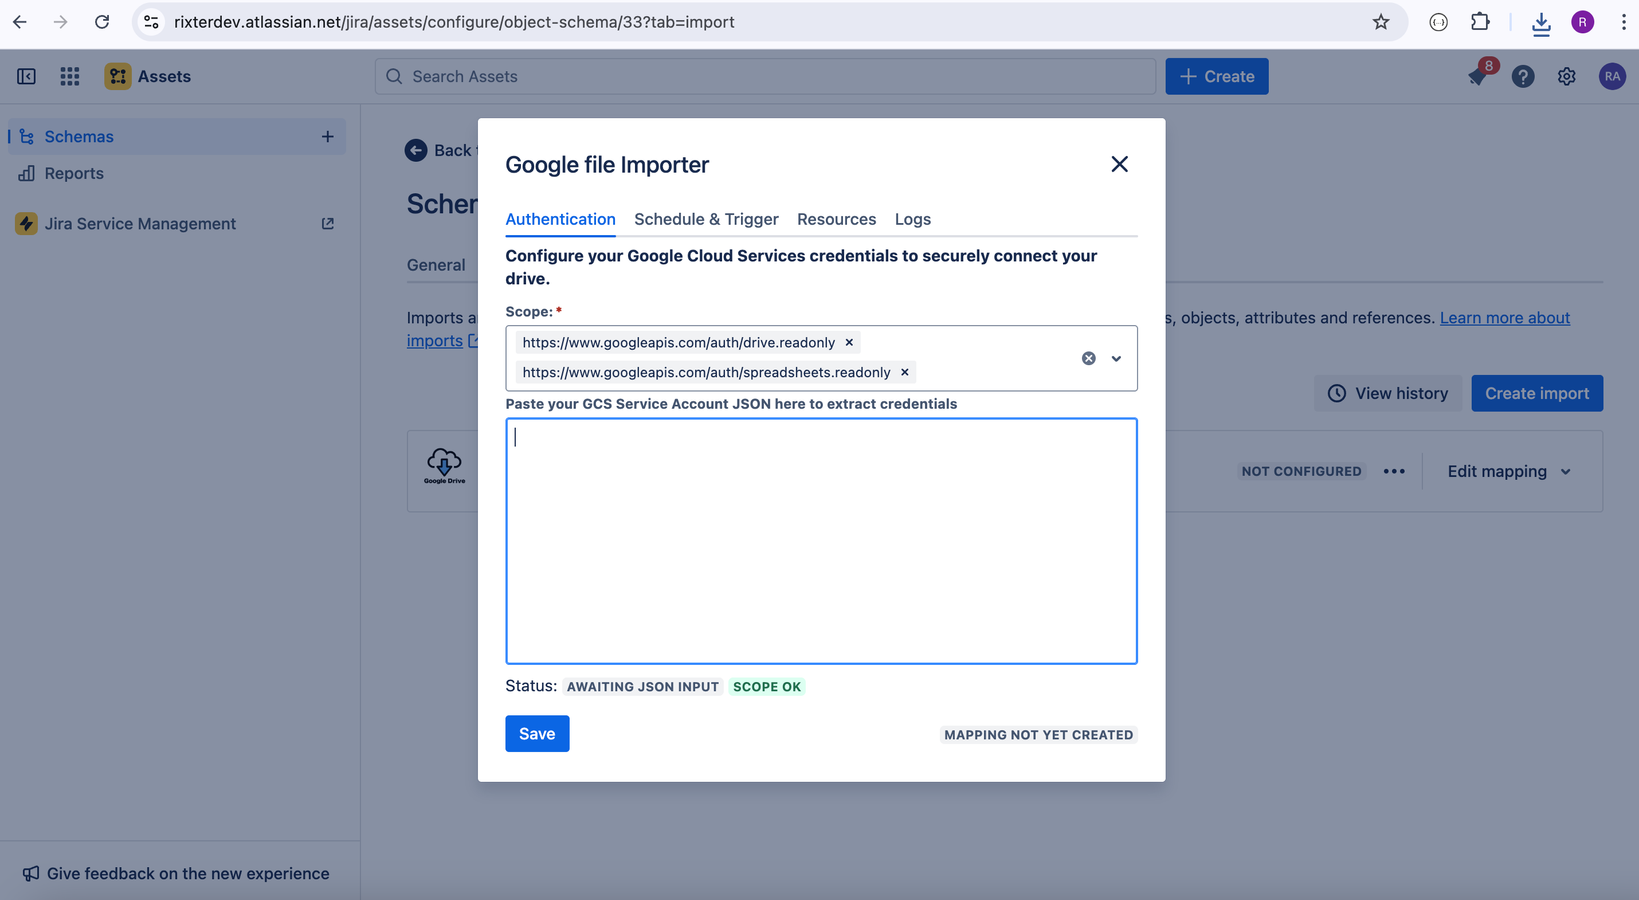Expand the Scope dropdown chevron

tap(1116, 358)
